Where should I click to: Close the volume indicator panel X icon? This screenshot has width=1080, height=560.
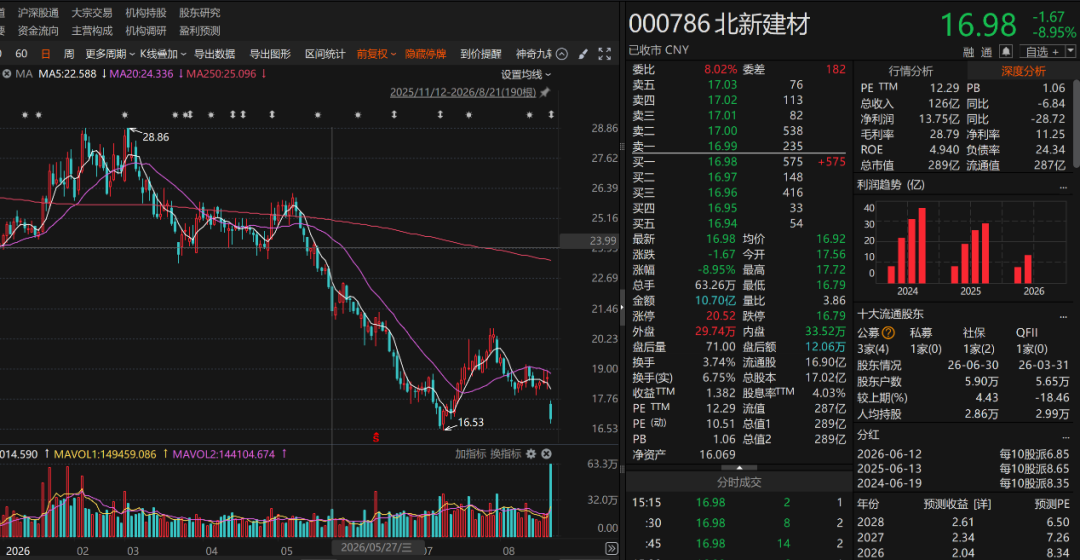[546, 454]
